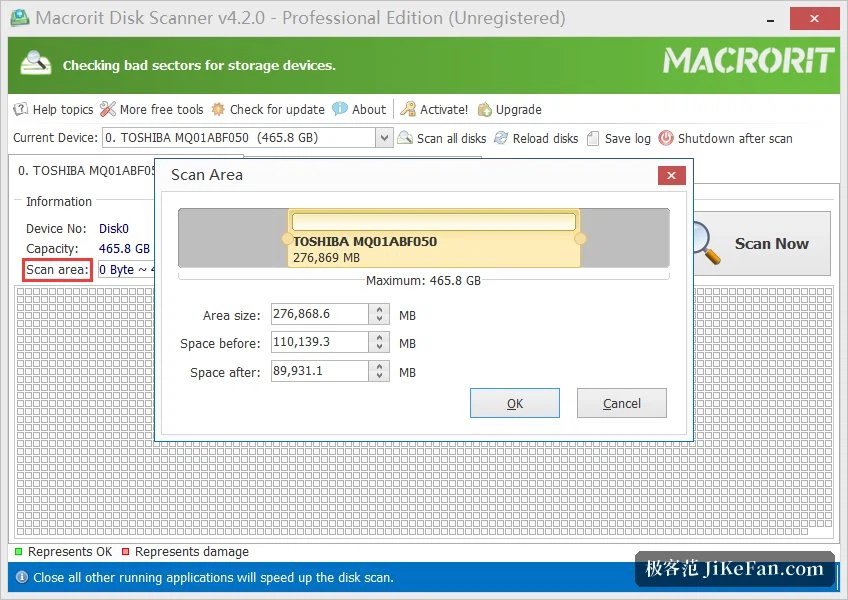Click the 465.8 GB capacity value

coord(124,248)
